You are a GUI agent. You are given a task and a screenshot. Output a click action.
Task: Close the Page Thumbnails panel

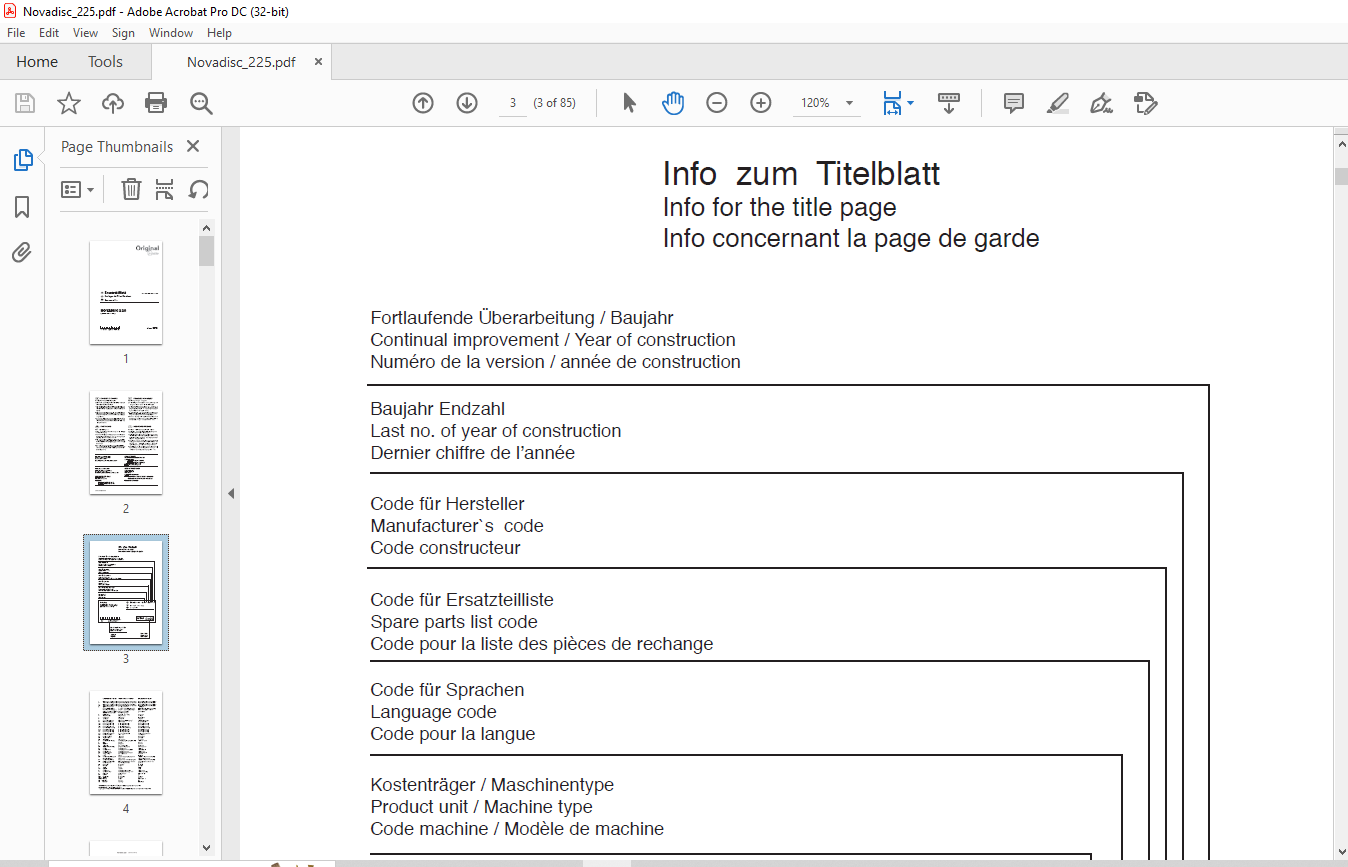193,146
